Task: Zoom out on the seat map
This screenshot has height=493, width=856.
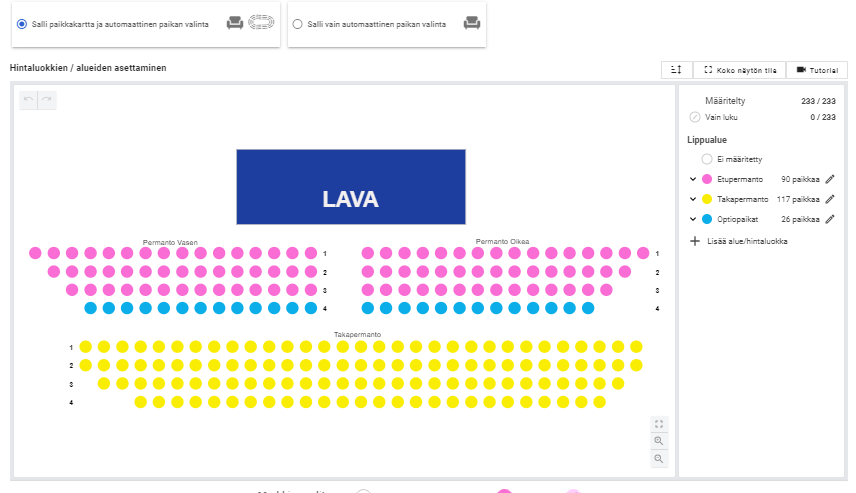Action: tap(659, 459)
